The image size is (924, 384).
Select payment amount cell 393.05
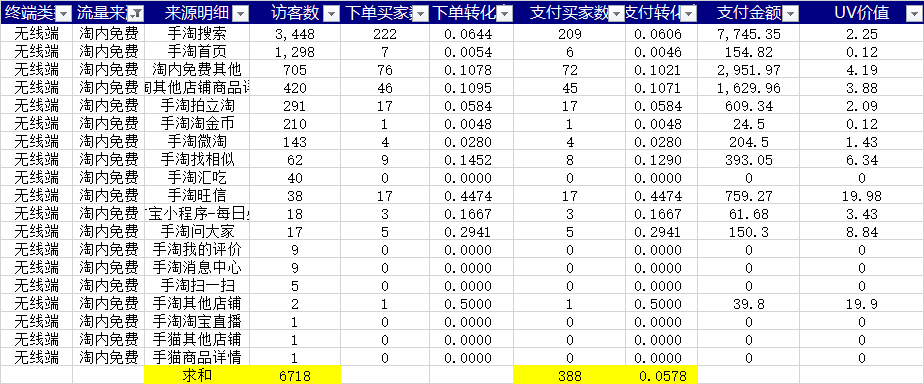[x=748, y=160]
